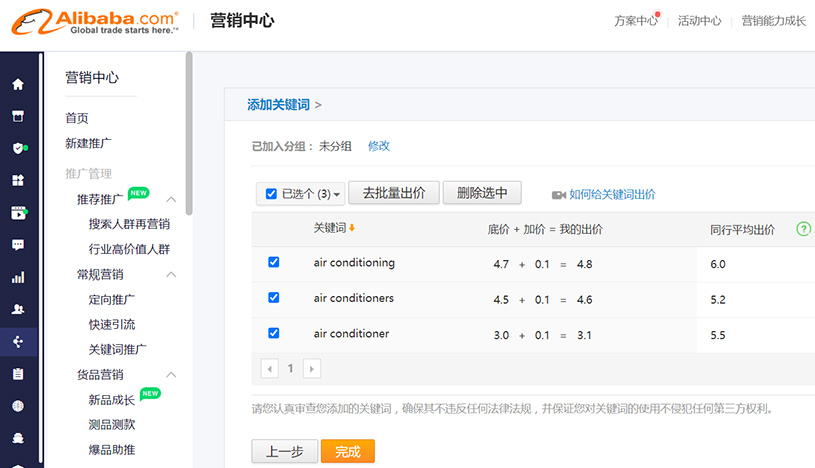The width and height of the screenshot is (815, 468).
Task: Open 快速引流 menu item
Action: (111, 324)
